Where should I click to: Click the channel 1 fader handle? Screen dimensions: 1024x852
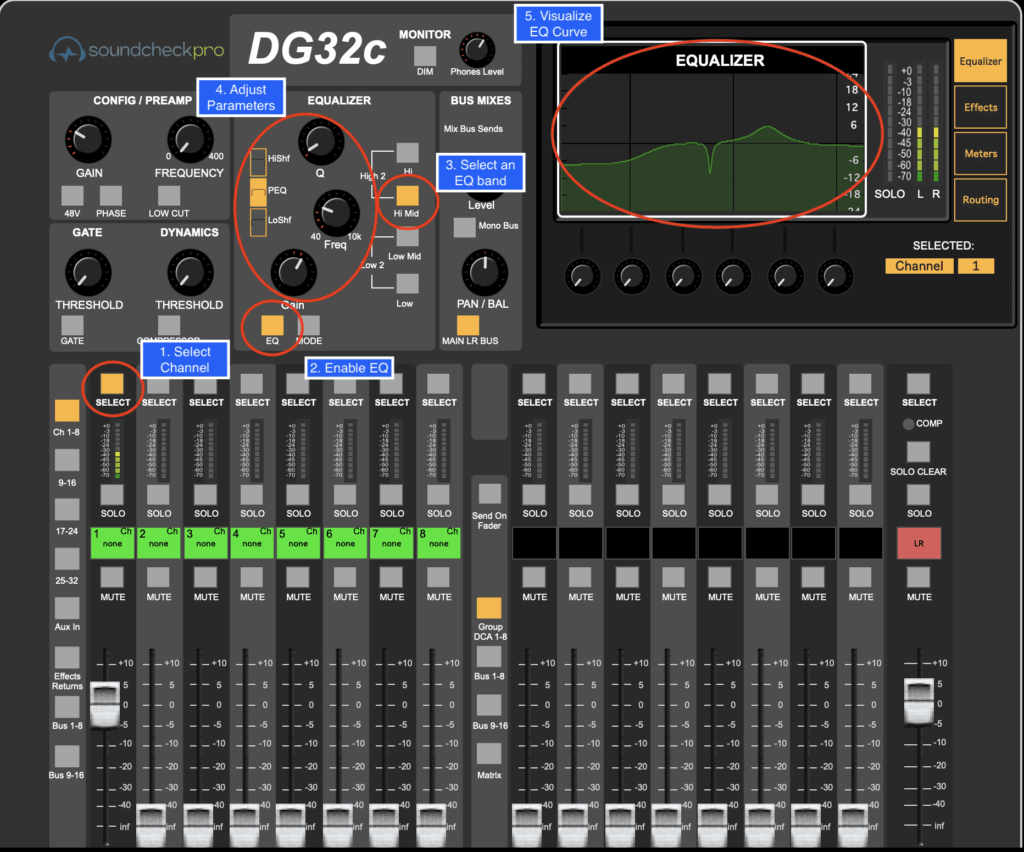click(x=104, y=704)
